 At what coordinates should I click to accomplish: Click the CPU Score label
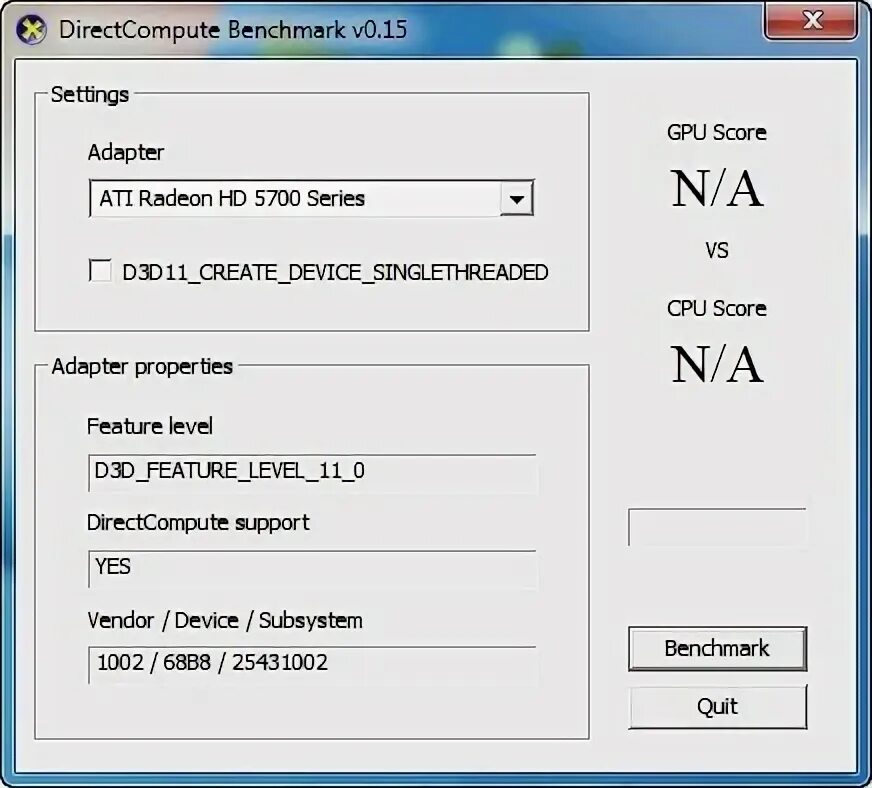(x=717, y=308)
